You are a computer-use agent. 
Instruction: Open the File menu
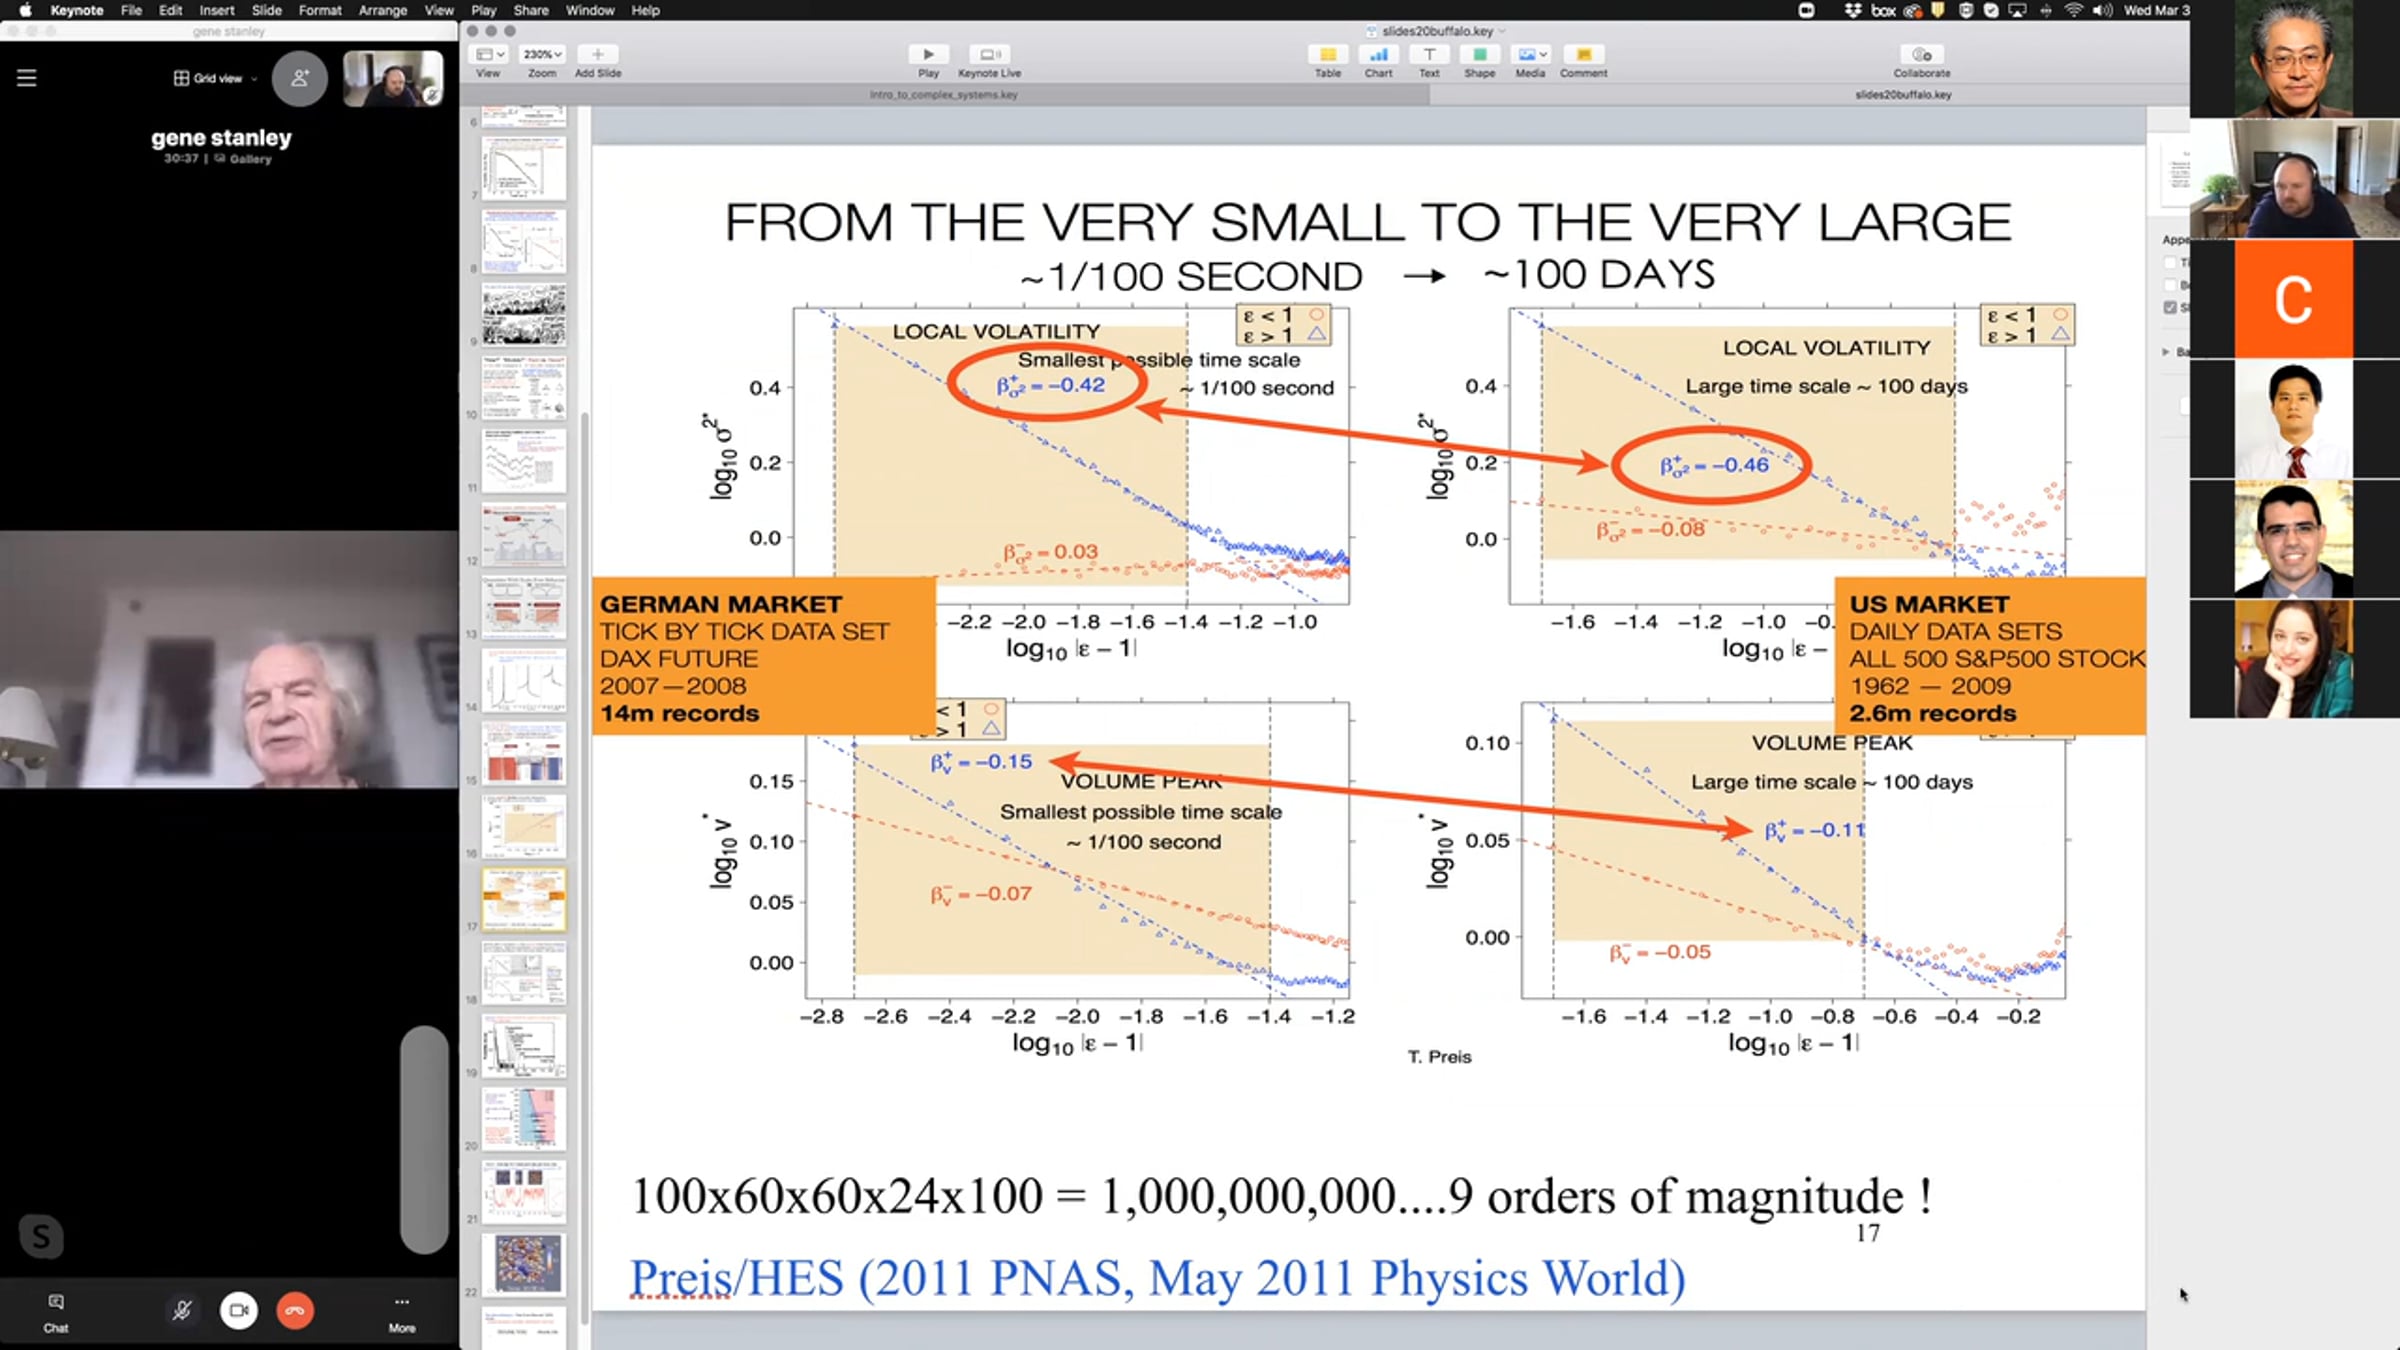pos(131,10)
